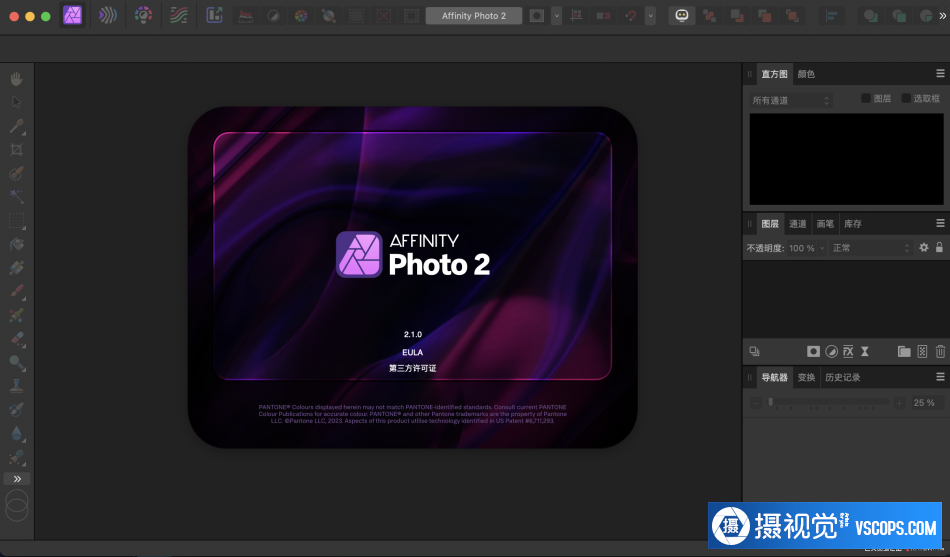950x557 pixels.
Task: Apply Auto White Balance from toolbar
Action: click(328, 16)
